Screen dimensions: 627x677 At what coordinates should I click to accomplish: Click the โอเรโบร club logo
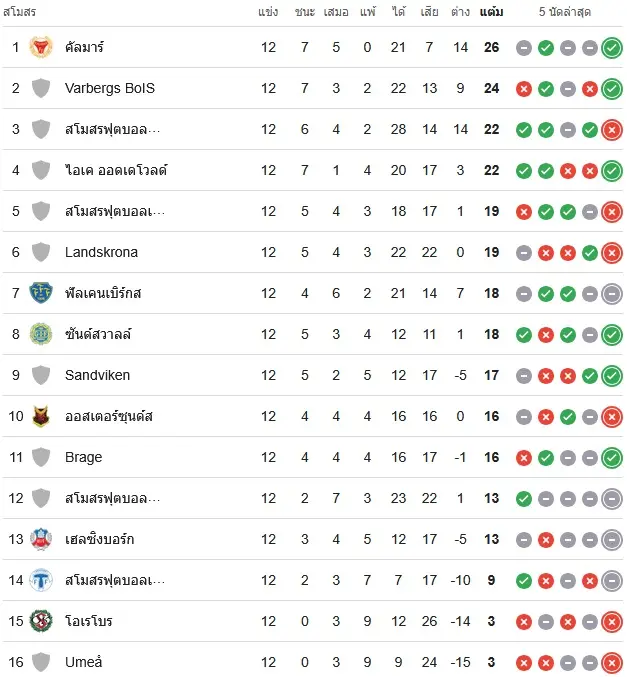pyautogui.click(x=41, y=621)
